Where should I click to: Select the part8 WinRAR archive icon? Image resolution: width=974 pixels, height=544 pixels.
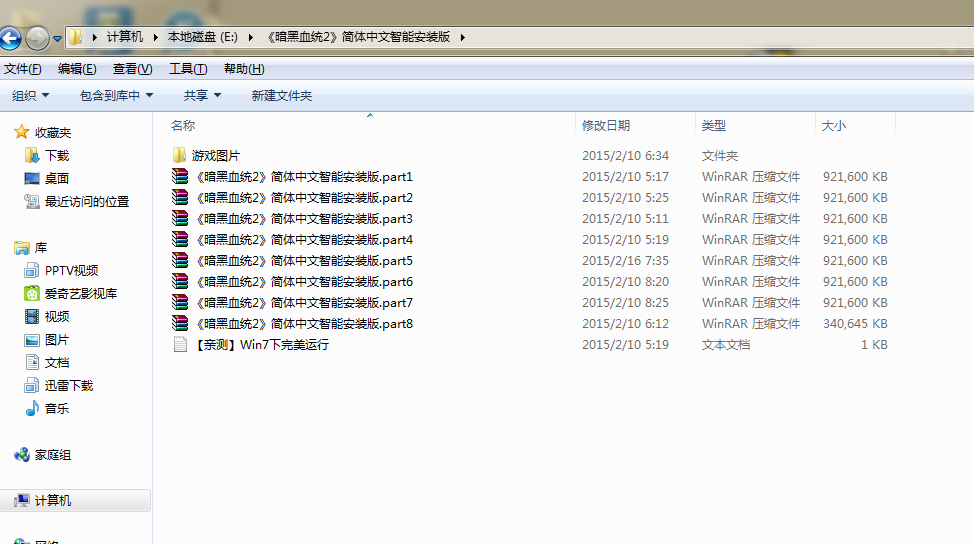click(x=180, y=324)
